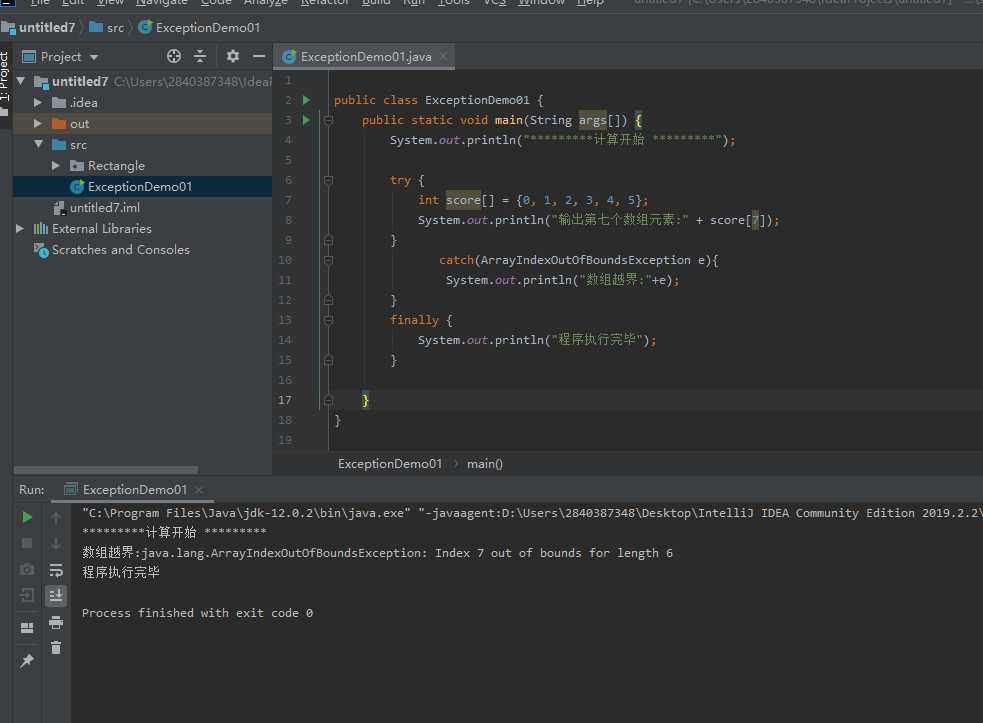Click the finally keyword on line 13
This screenshot has width=983, height=723.
pos(414,320)
